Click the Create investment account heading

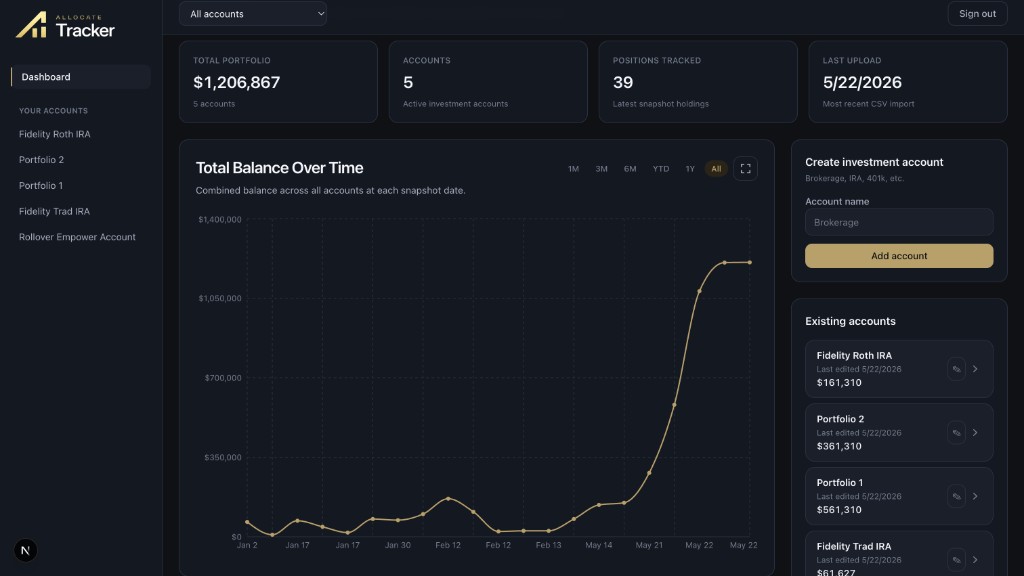(874, 162)
